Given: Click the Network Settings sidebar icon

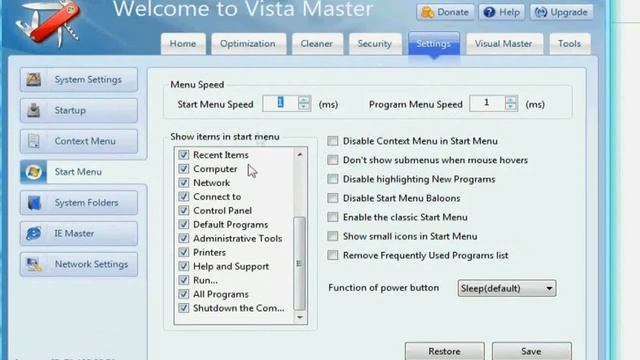Looking at the screenshot, I should (34, 264).
